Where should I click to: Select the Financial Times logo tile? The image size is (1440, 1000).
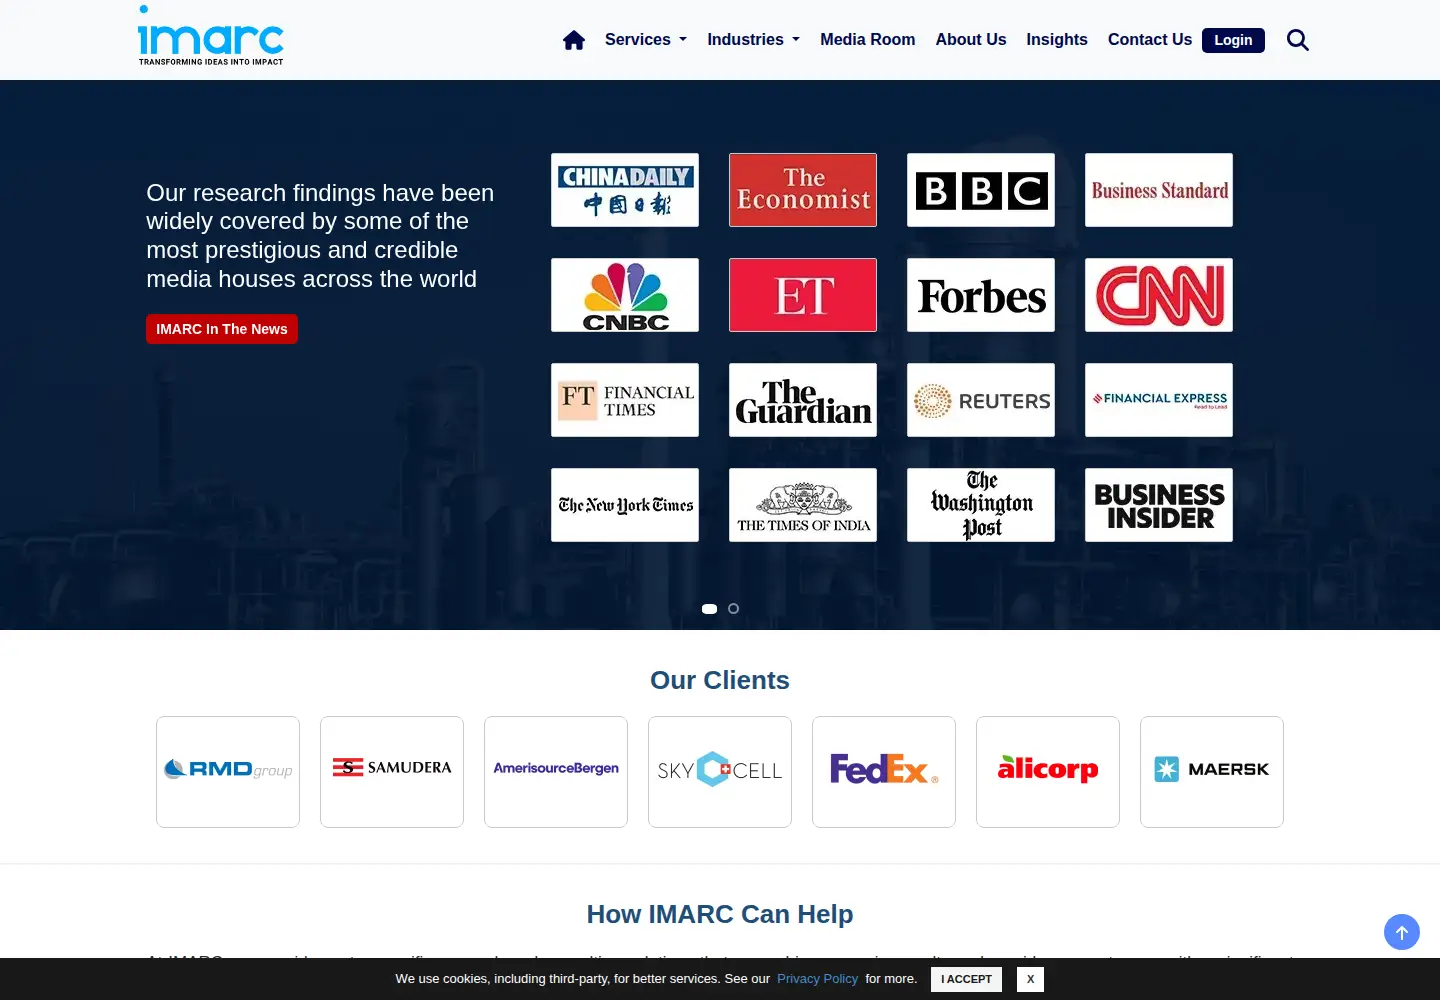[625, 400]
